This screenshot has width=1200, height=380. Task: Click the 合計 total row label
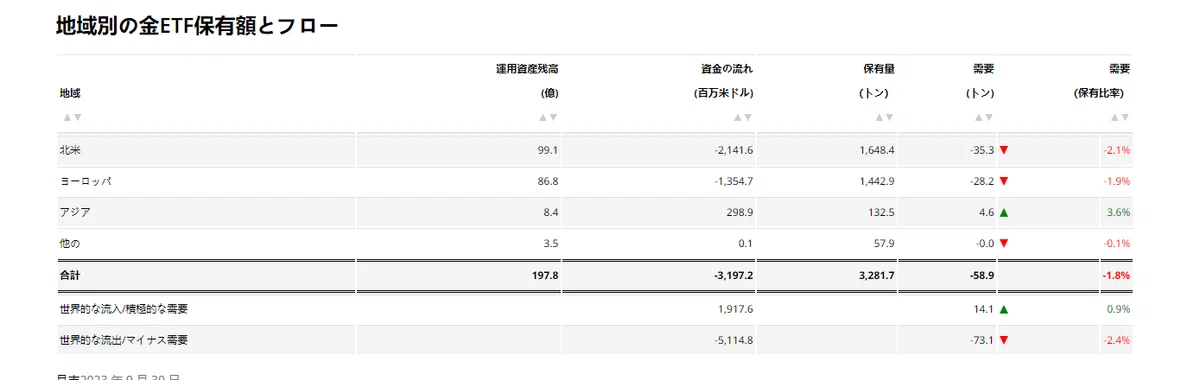pyautogui.click(x=70, y=274)
